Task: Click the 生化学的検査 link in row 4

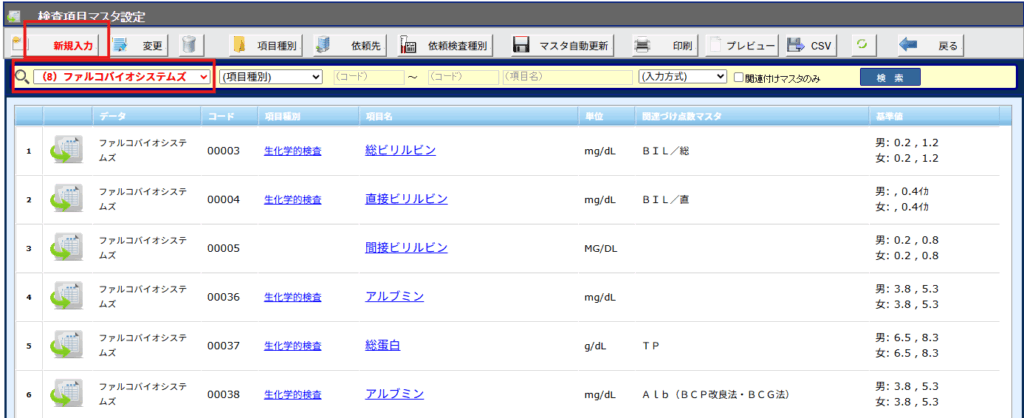Action: (x=292, y=297)
